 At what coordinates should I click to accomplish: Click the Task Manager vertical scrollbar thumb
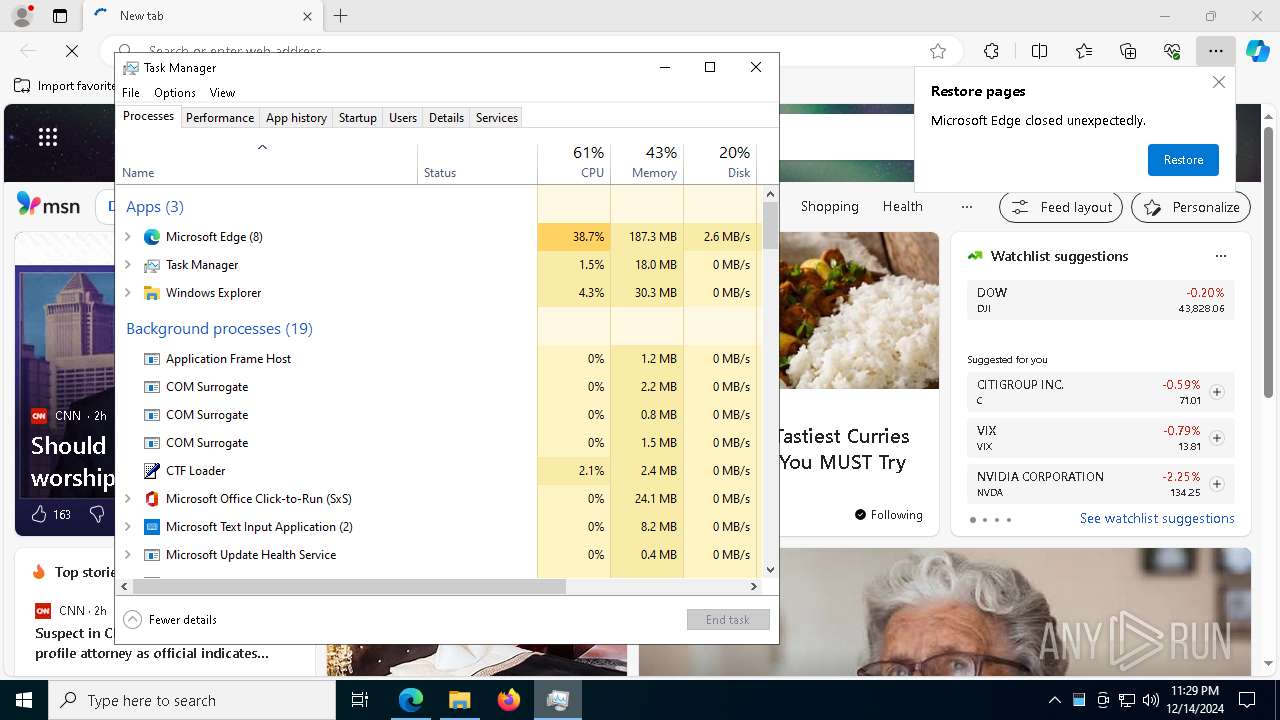[770, 226]
